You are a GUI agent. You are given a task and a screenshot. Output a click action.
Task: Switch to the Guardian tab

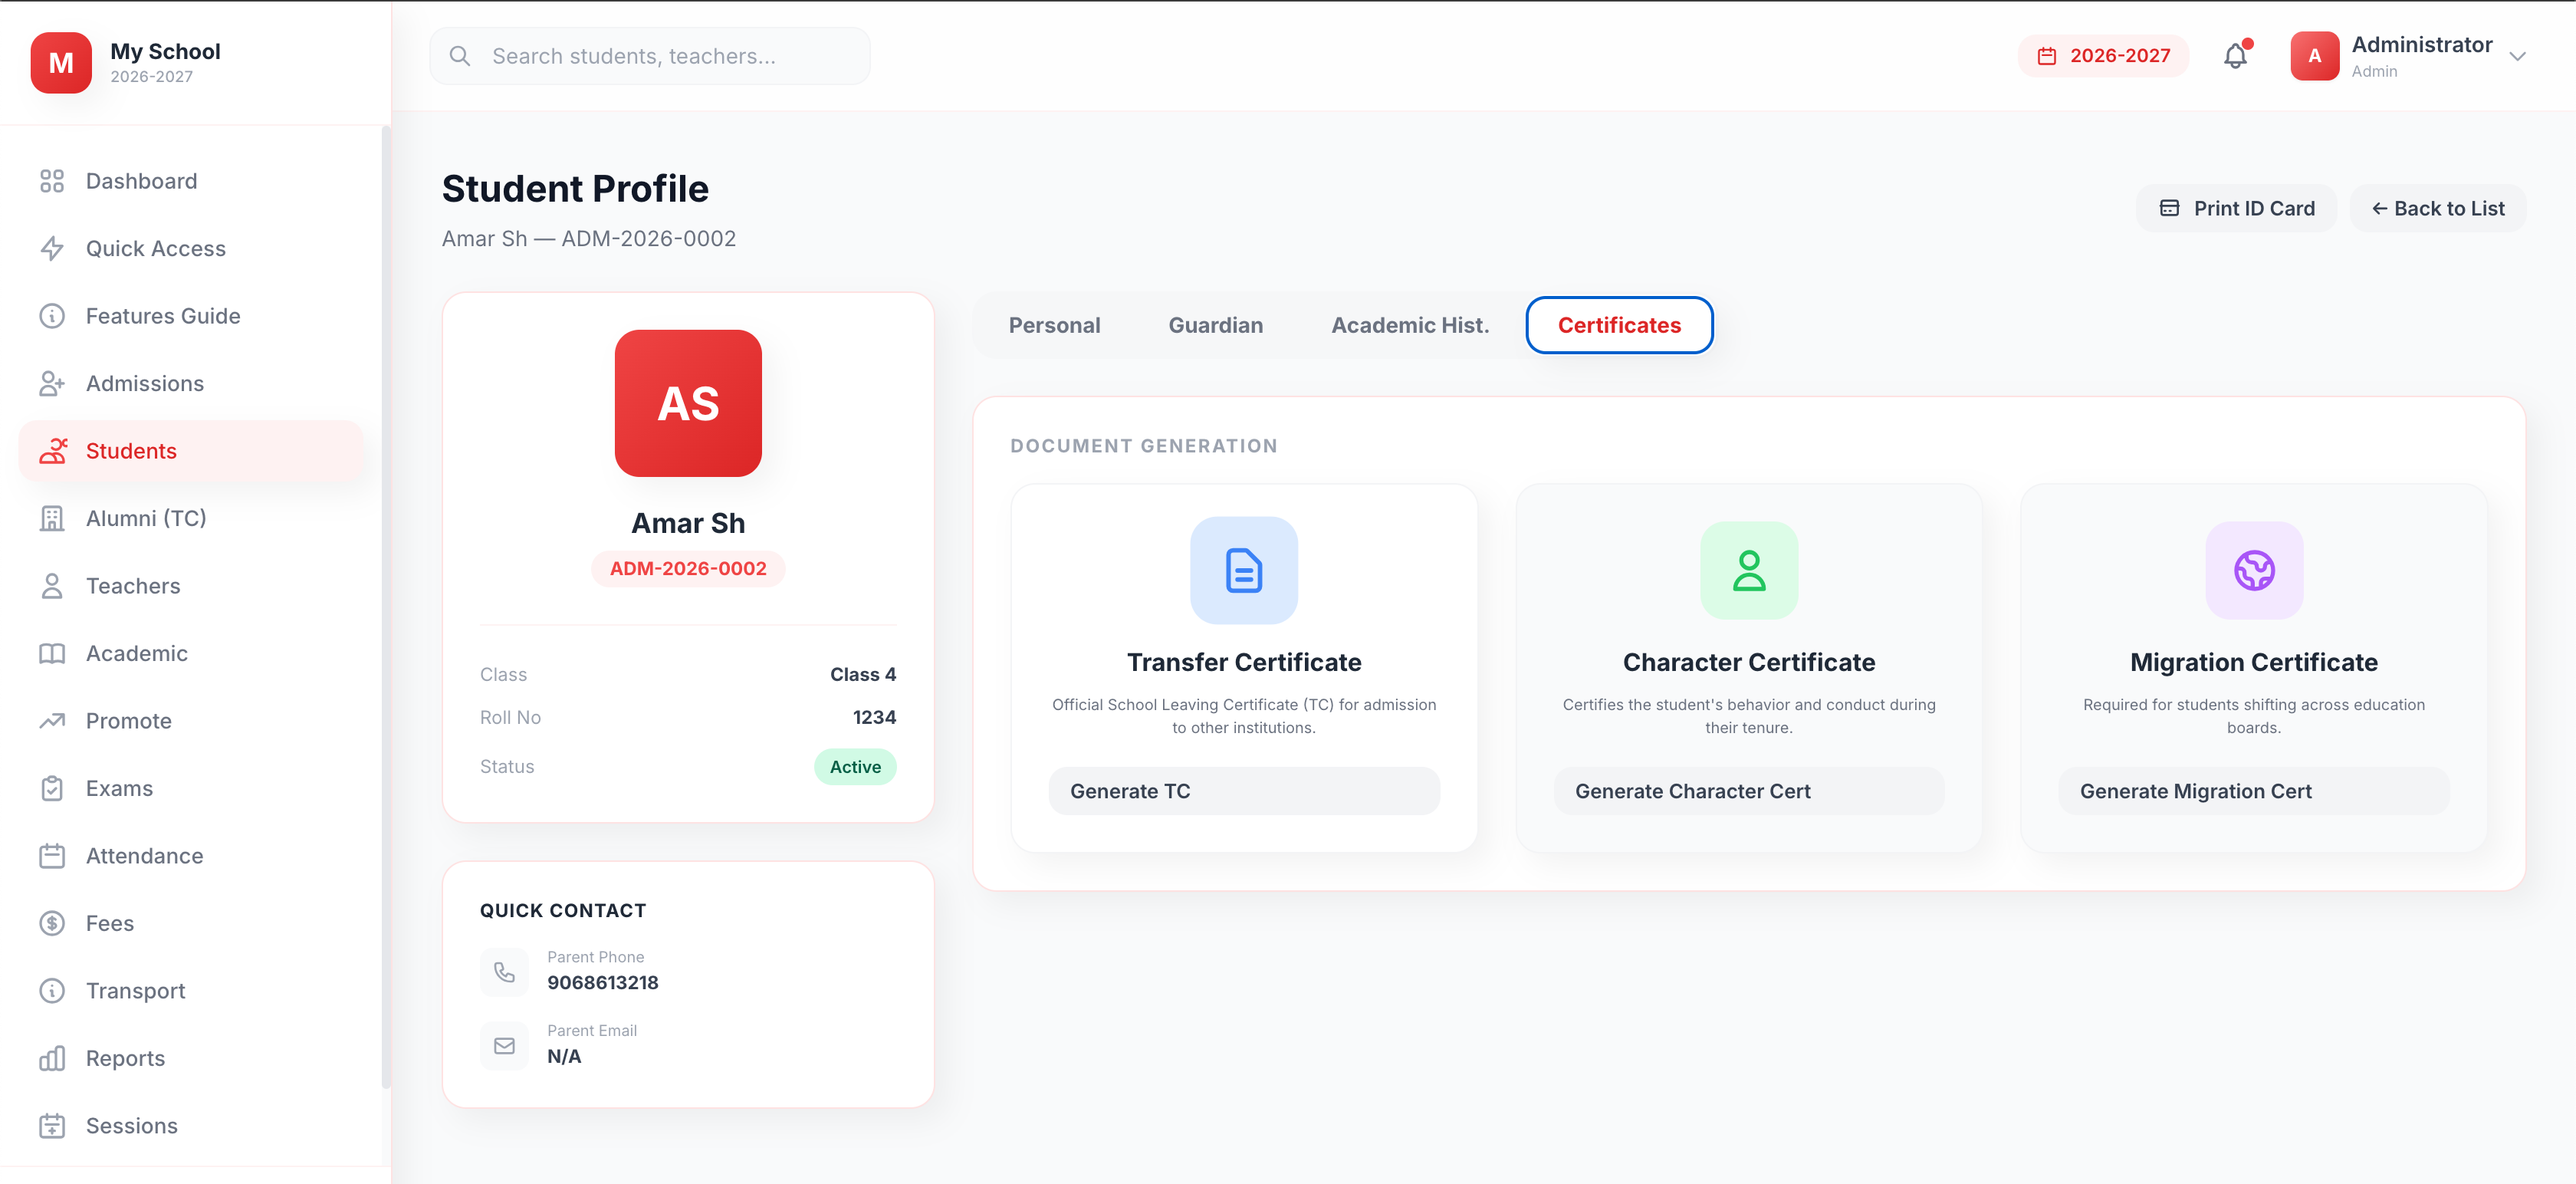[x=1215, y=325]
